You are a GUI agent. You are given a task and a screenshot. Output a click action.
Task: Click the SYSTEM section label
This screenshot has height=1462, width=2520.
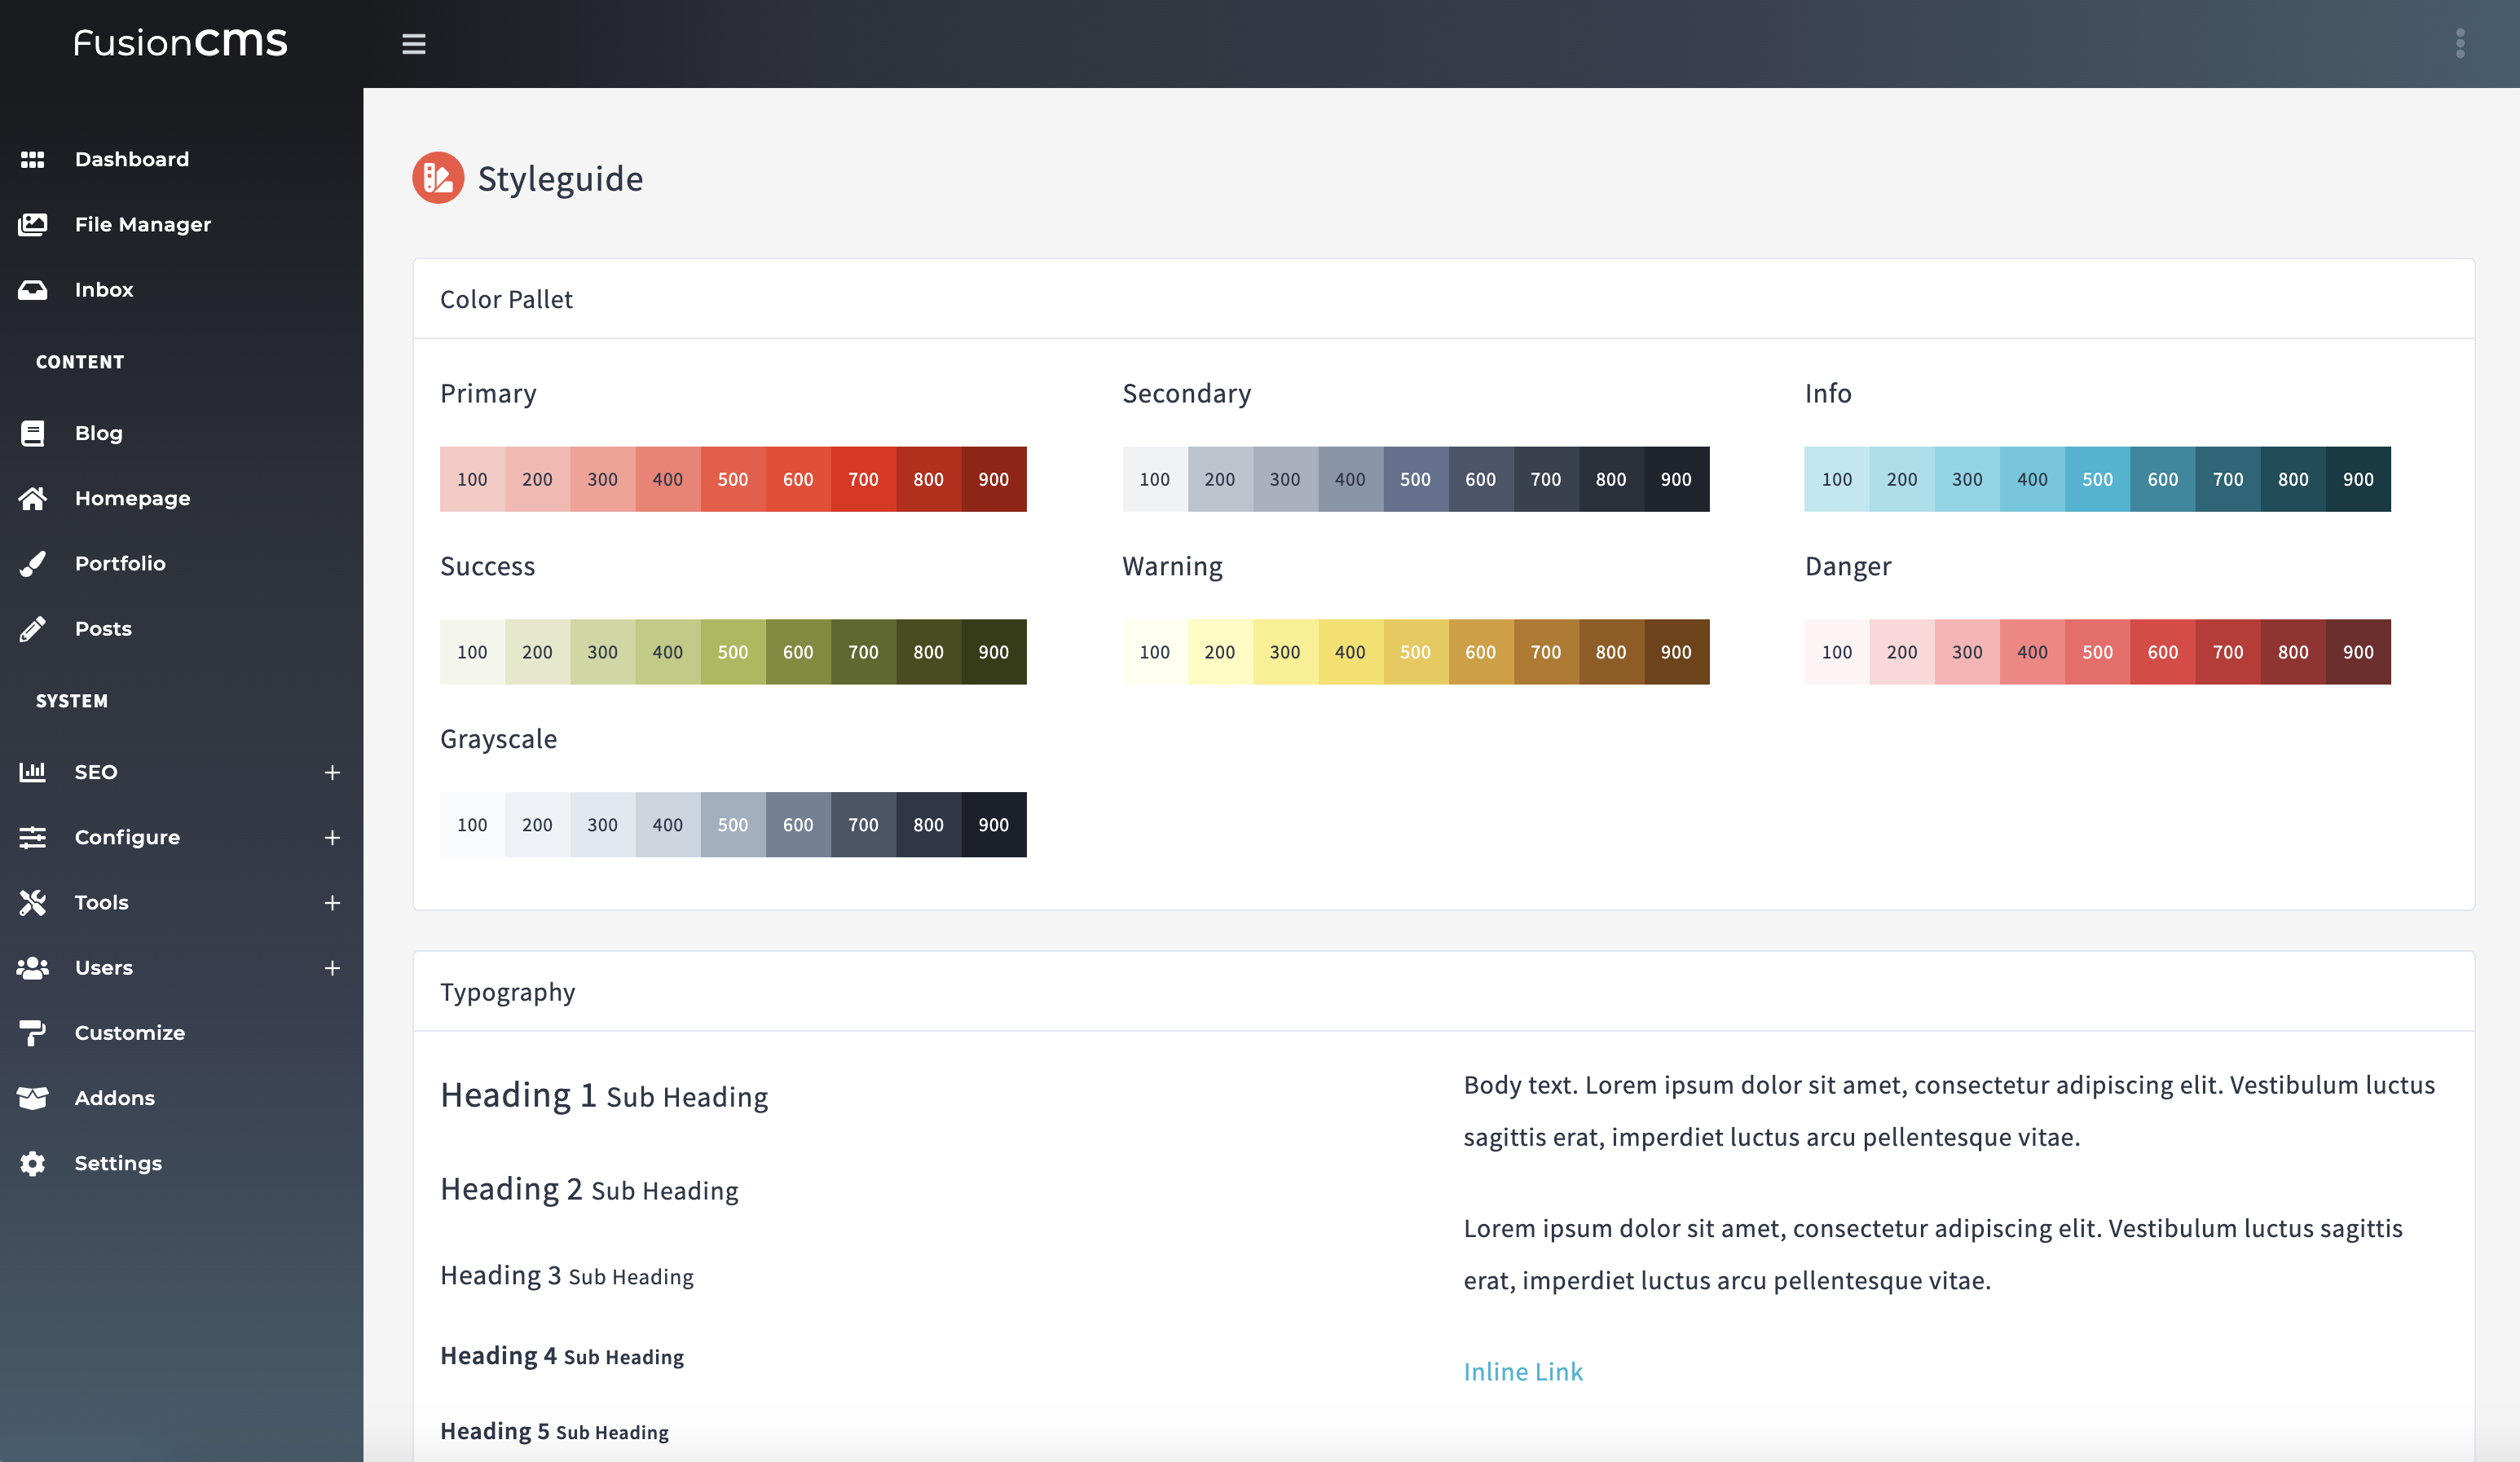(72, 701)
